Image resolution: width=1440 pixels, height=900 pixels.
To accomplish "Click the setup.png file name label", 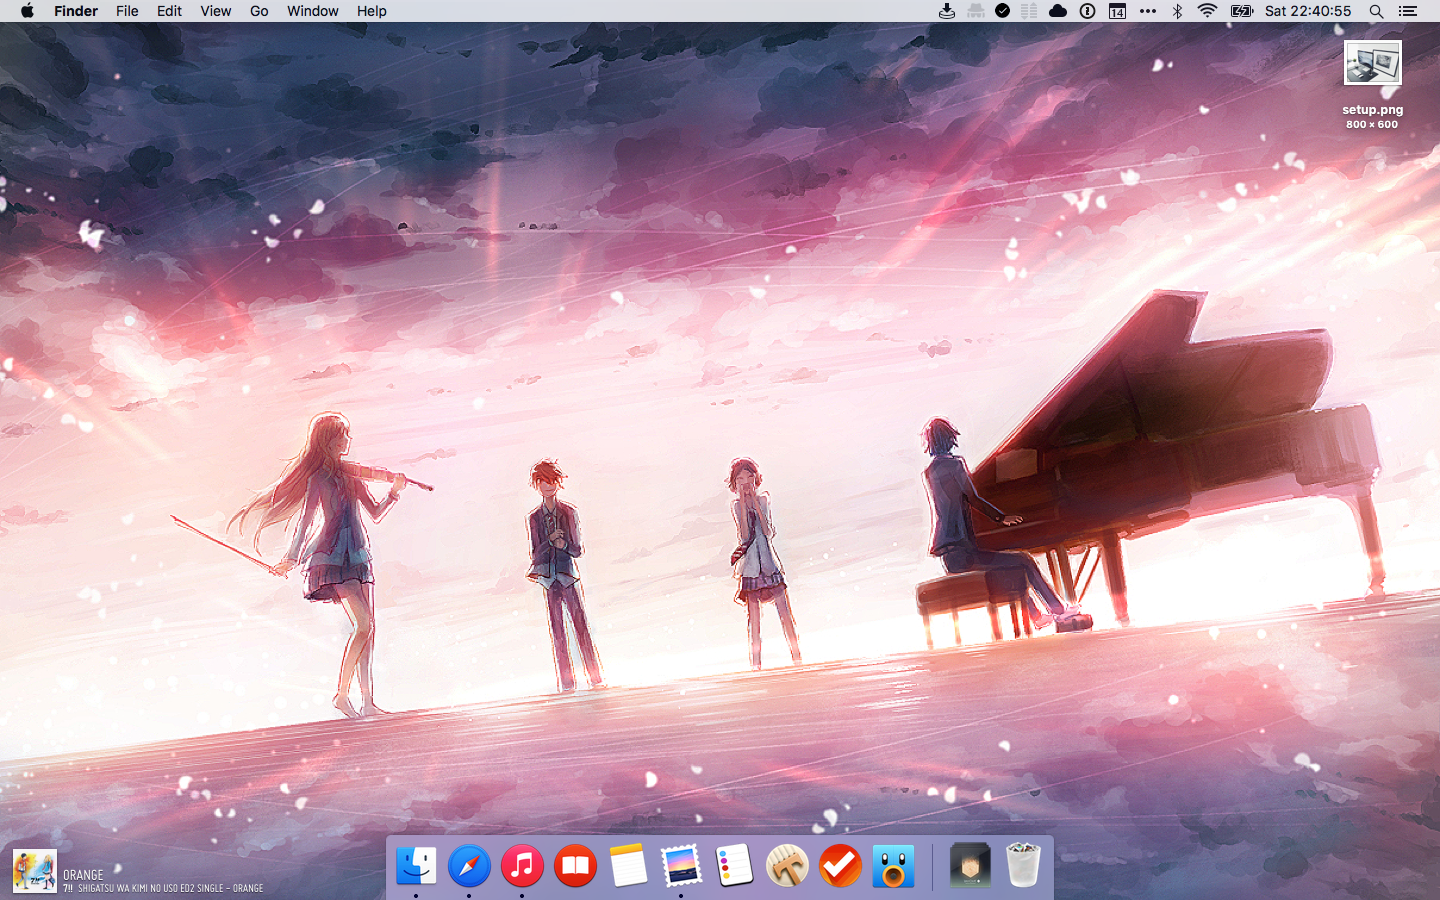I will click(x=1373, y=110).
